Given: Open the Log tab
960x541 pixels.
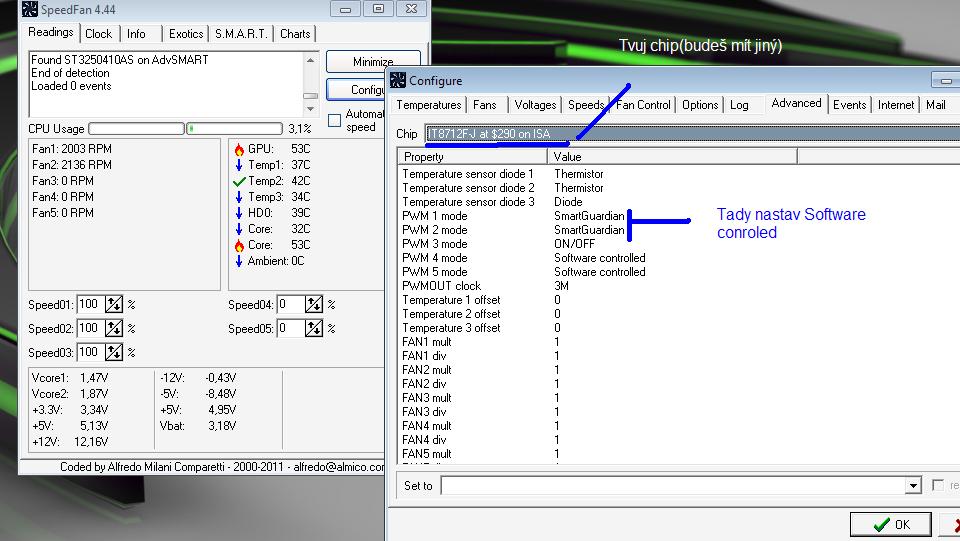Looking at the screenshot, I should pyautogui.click(x=739, y=105).
